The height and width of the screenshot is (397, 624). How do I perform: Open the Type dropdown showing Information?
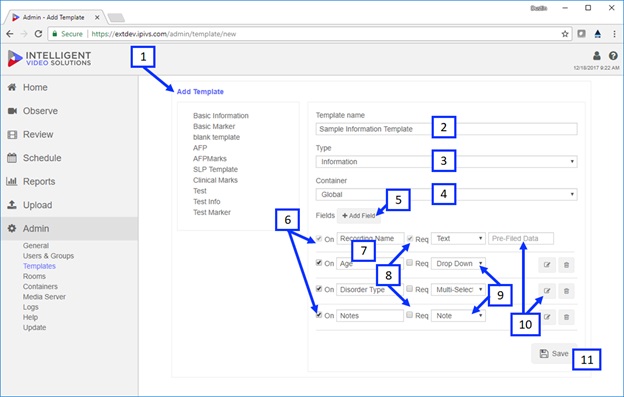tap(447, 162)
